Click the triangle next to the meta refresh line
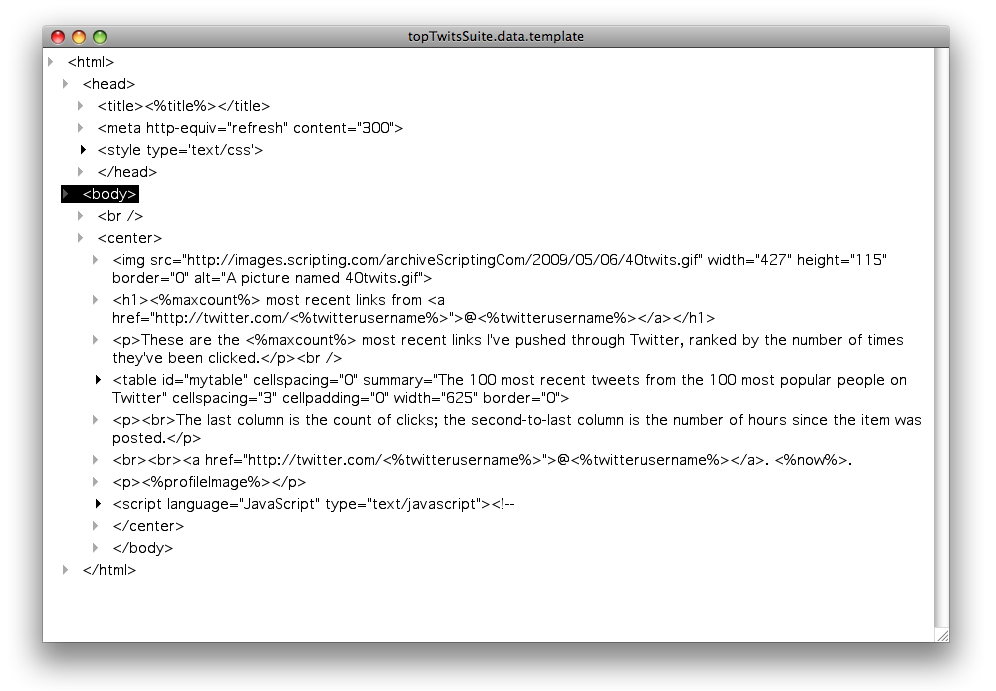The width and height of the screenshot is (996, 691). 81,128
